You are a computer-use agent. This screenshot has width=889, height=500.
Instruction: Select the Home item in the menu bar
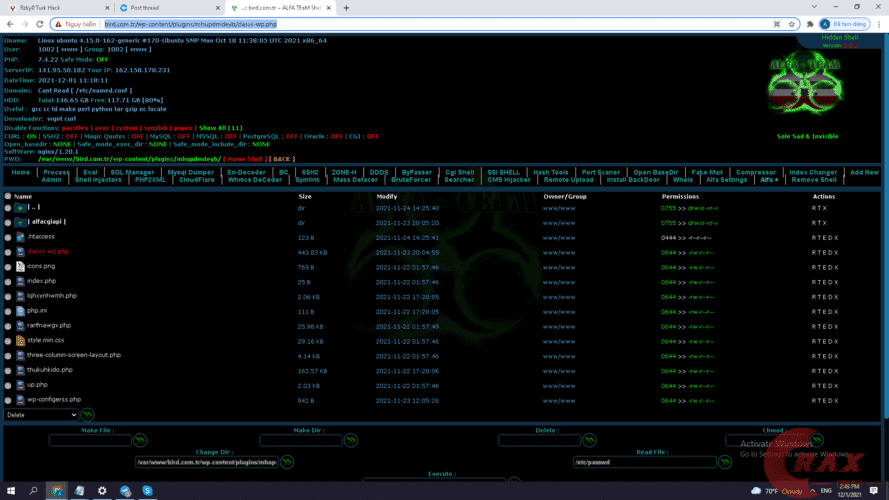click(x=20, y=172)
